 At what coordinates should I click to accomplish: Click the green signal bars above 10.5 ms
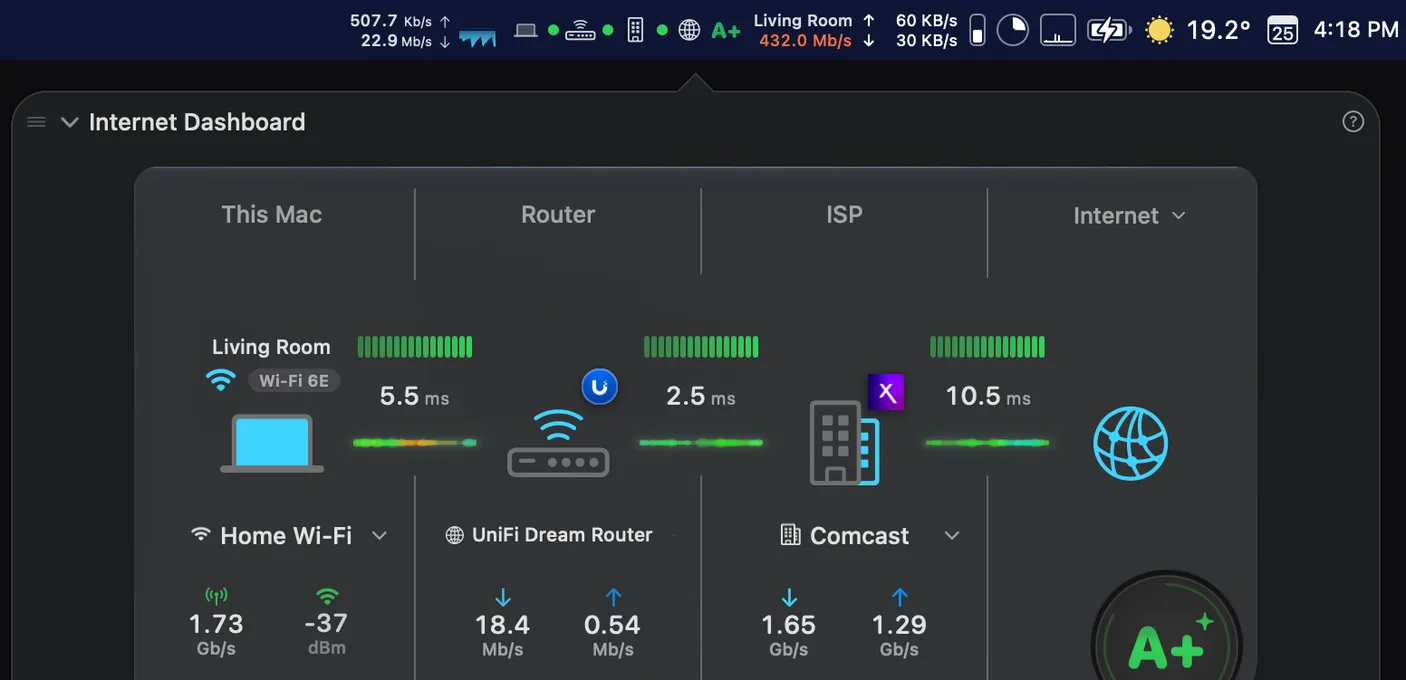[x=987, y=347]
